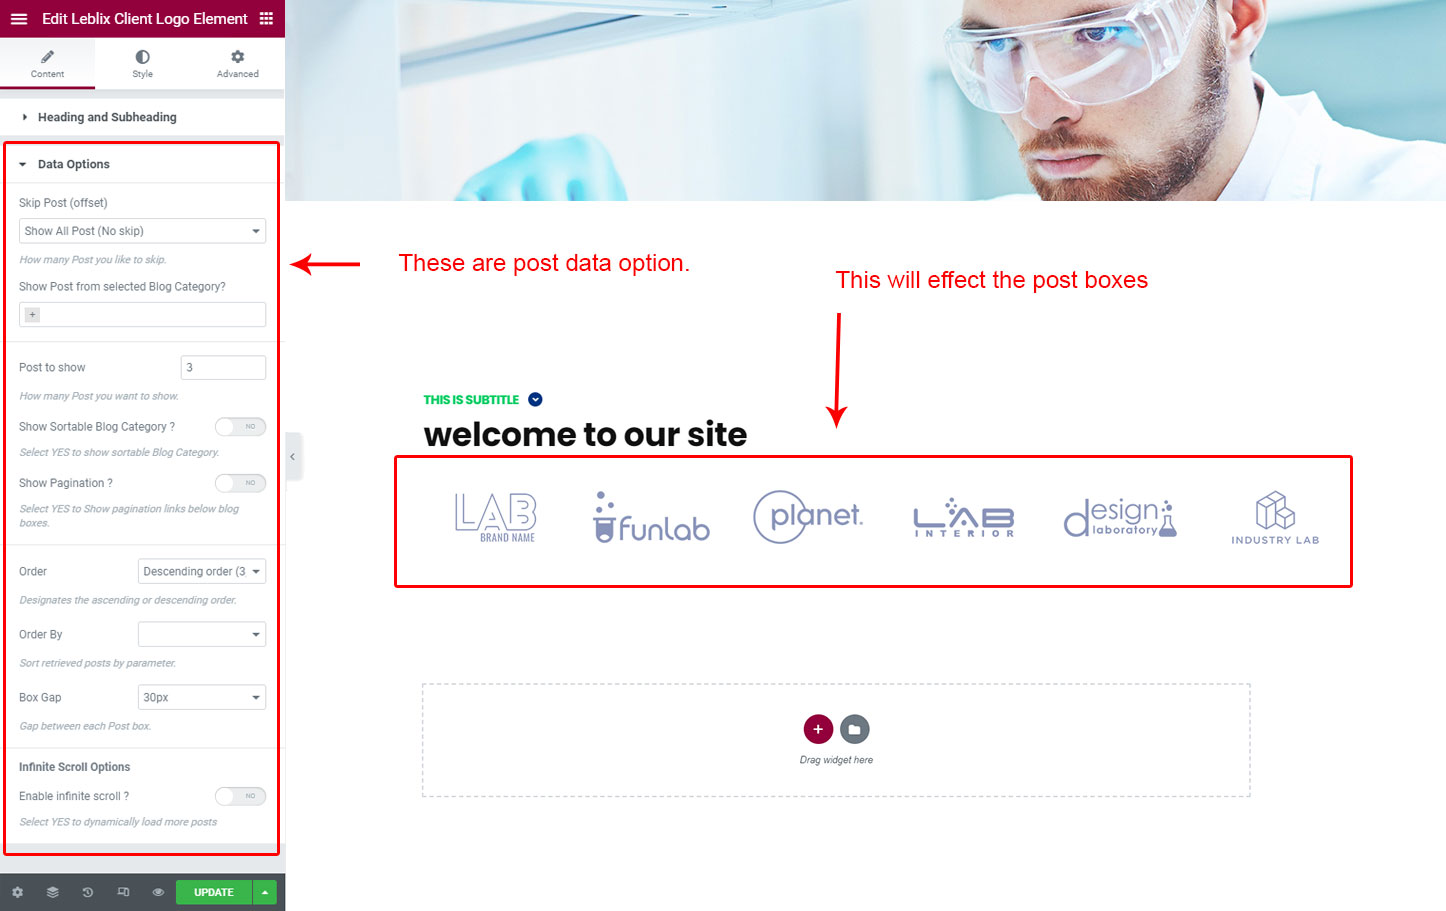Turn on Enable infinite scroll switch
1446x911 pixels.
[x=240, y=796]
